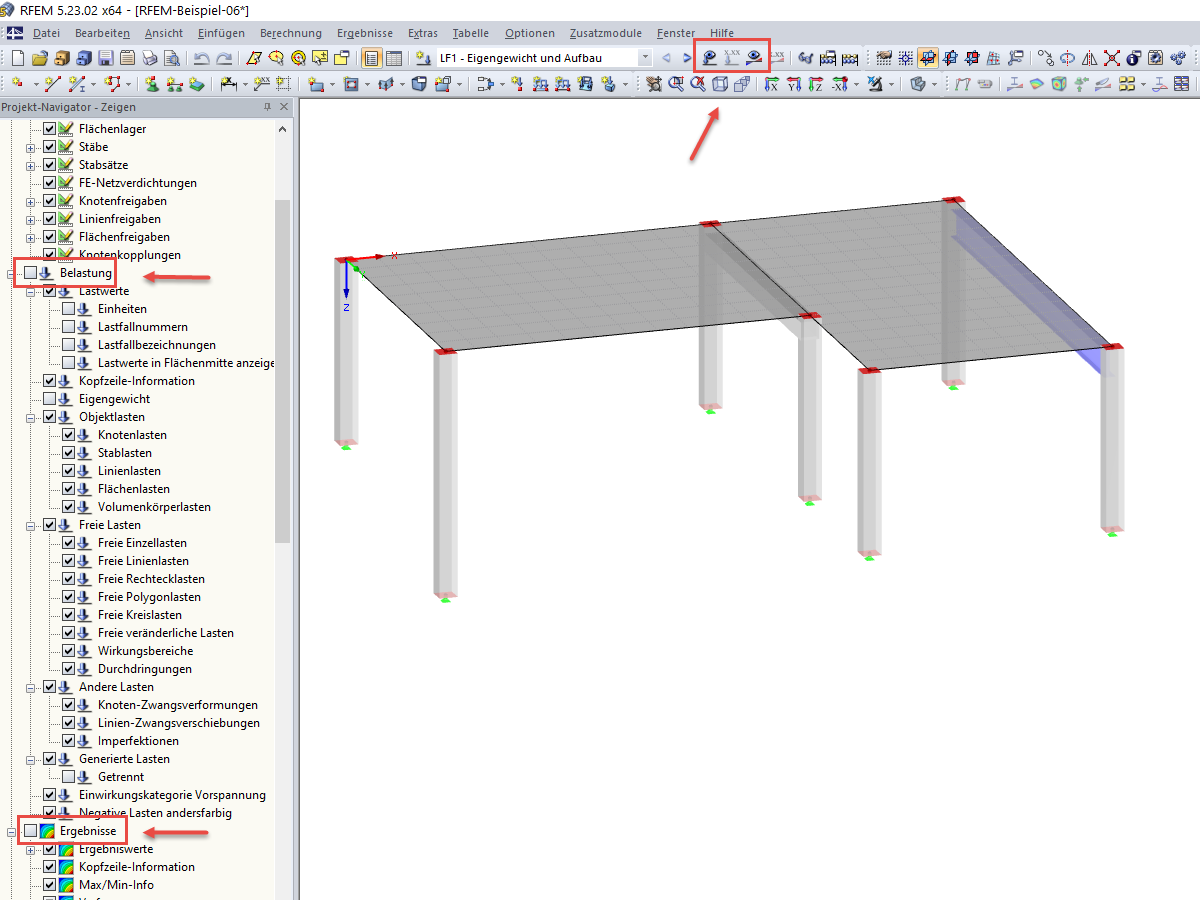Collapse the Belastung tree node
Viewport: 1200px width, 900px height.
click(12, 273)
